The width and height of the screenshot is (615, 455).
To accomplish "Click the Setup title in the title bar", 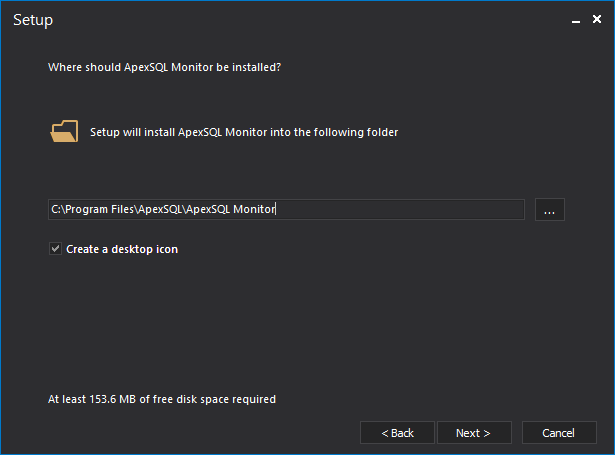I will [x=33, y=20].
